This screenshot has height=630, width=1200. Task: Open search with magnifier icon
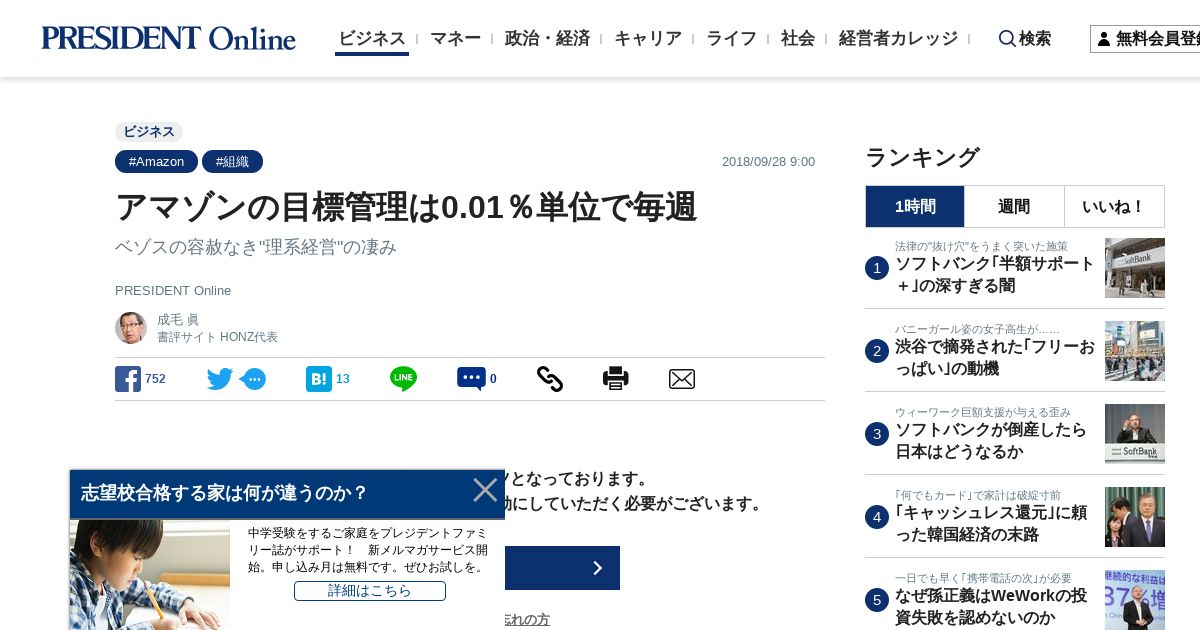coord(1007,38)
